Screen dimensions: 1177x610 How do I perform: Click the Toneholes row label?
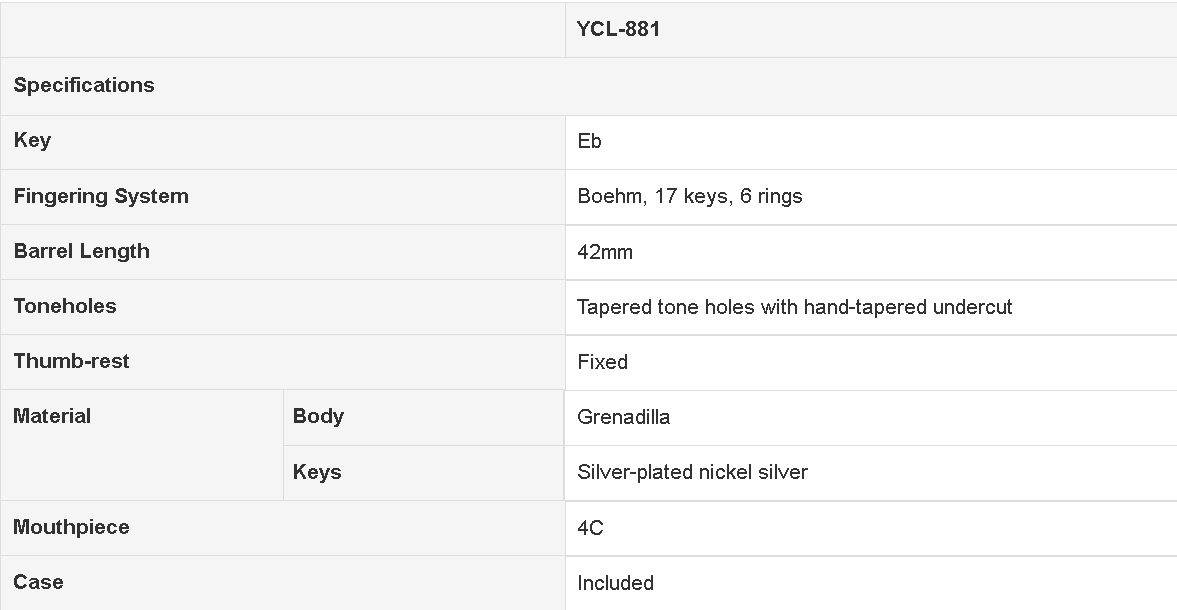coord(65,306)
